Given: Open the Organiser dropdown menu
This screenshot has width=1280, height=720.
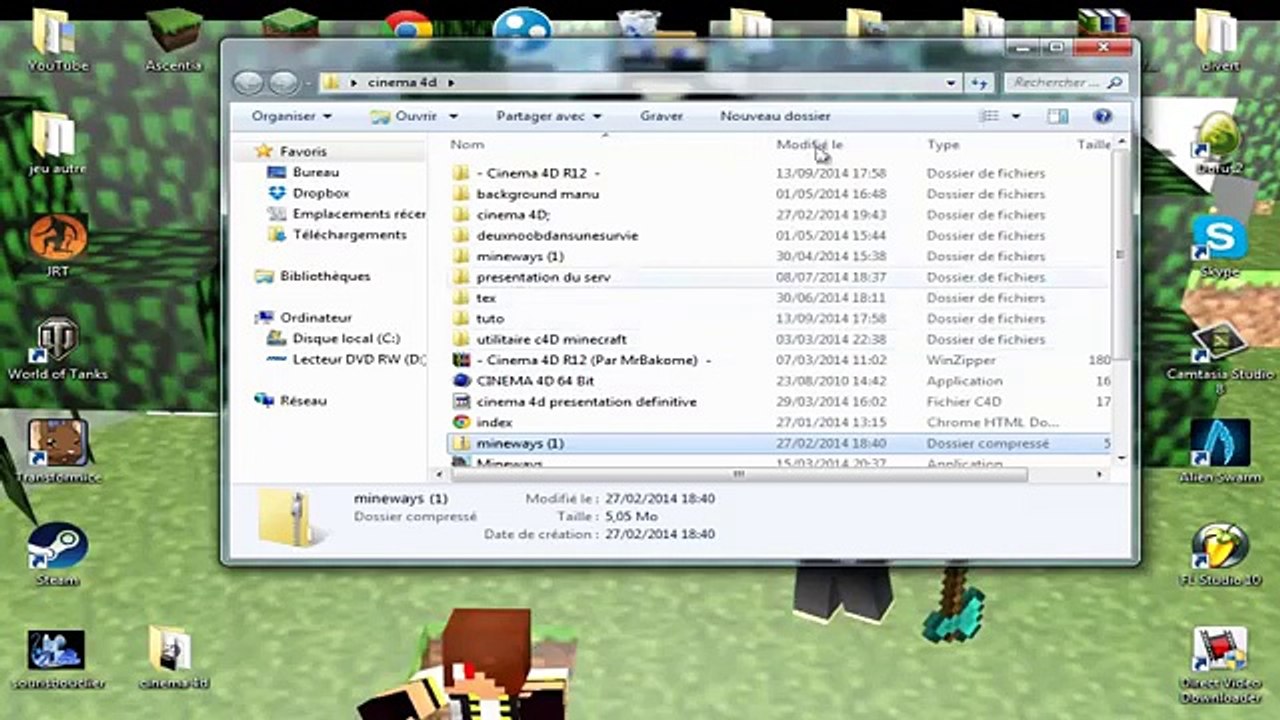Looking at the screenshot, I should coord(291,116).
